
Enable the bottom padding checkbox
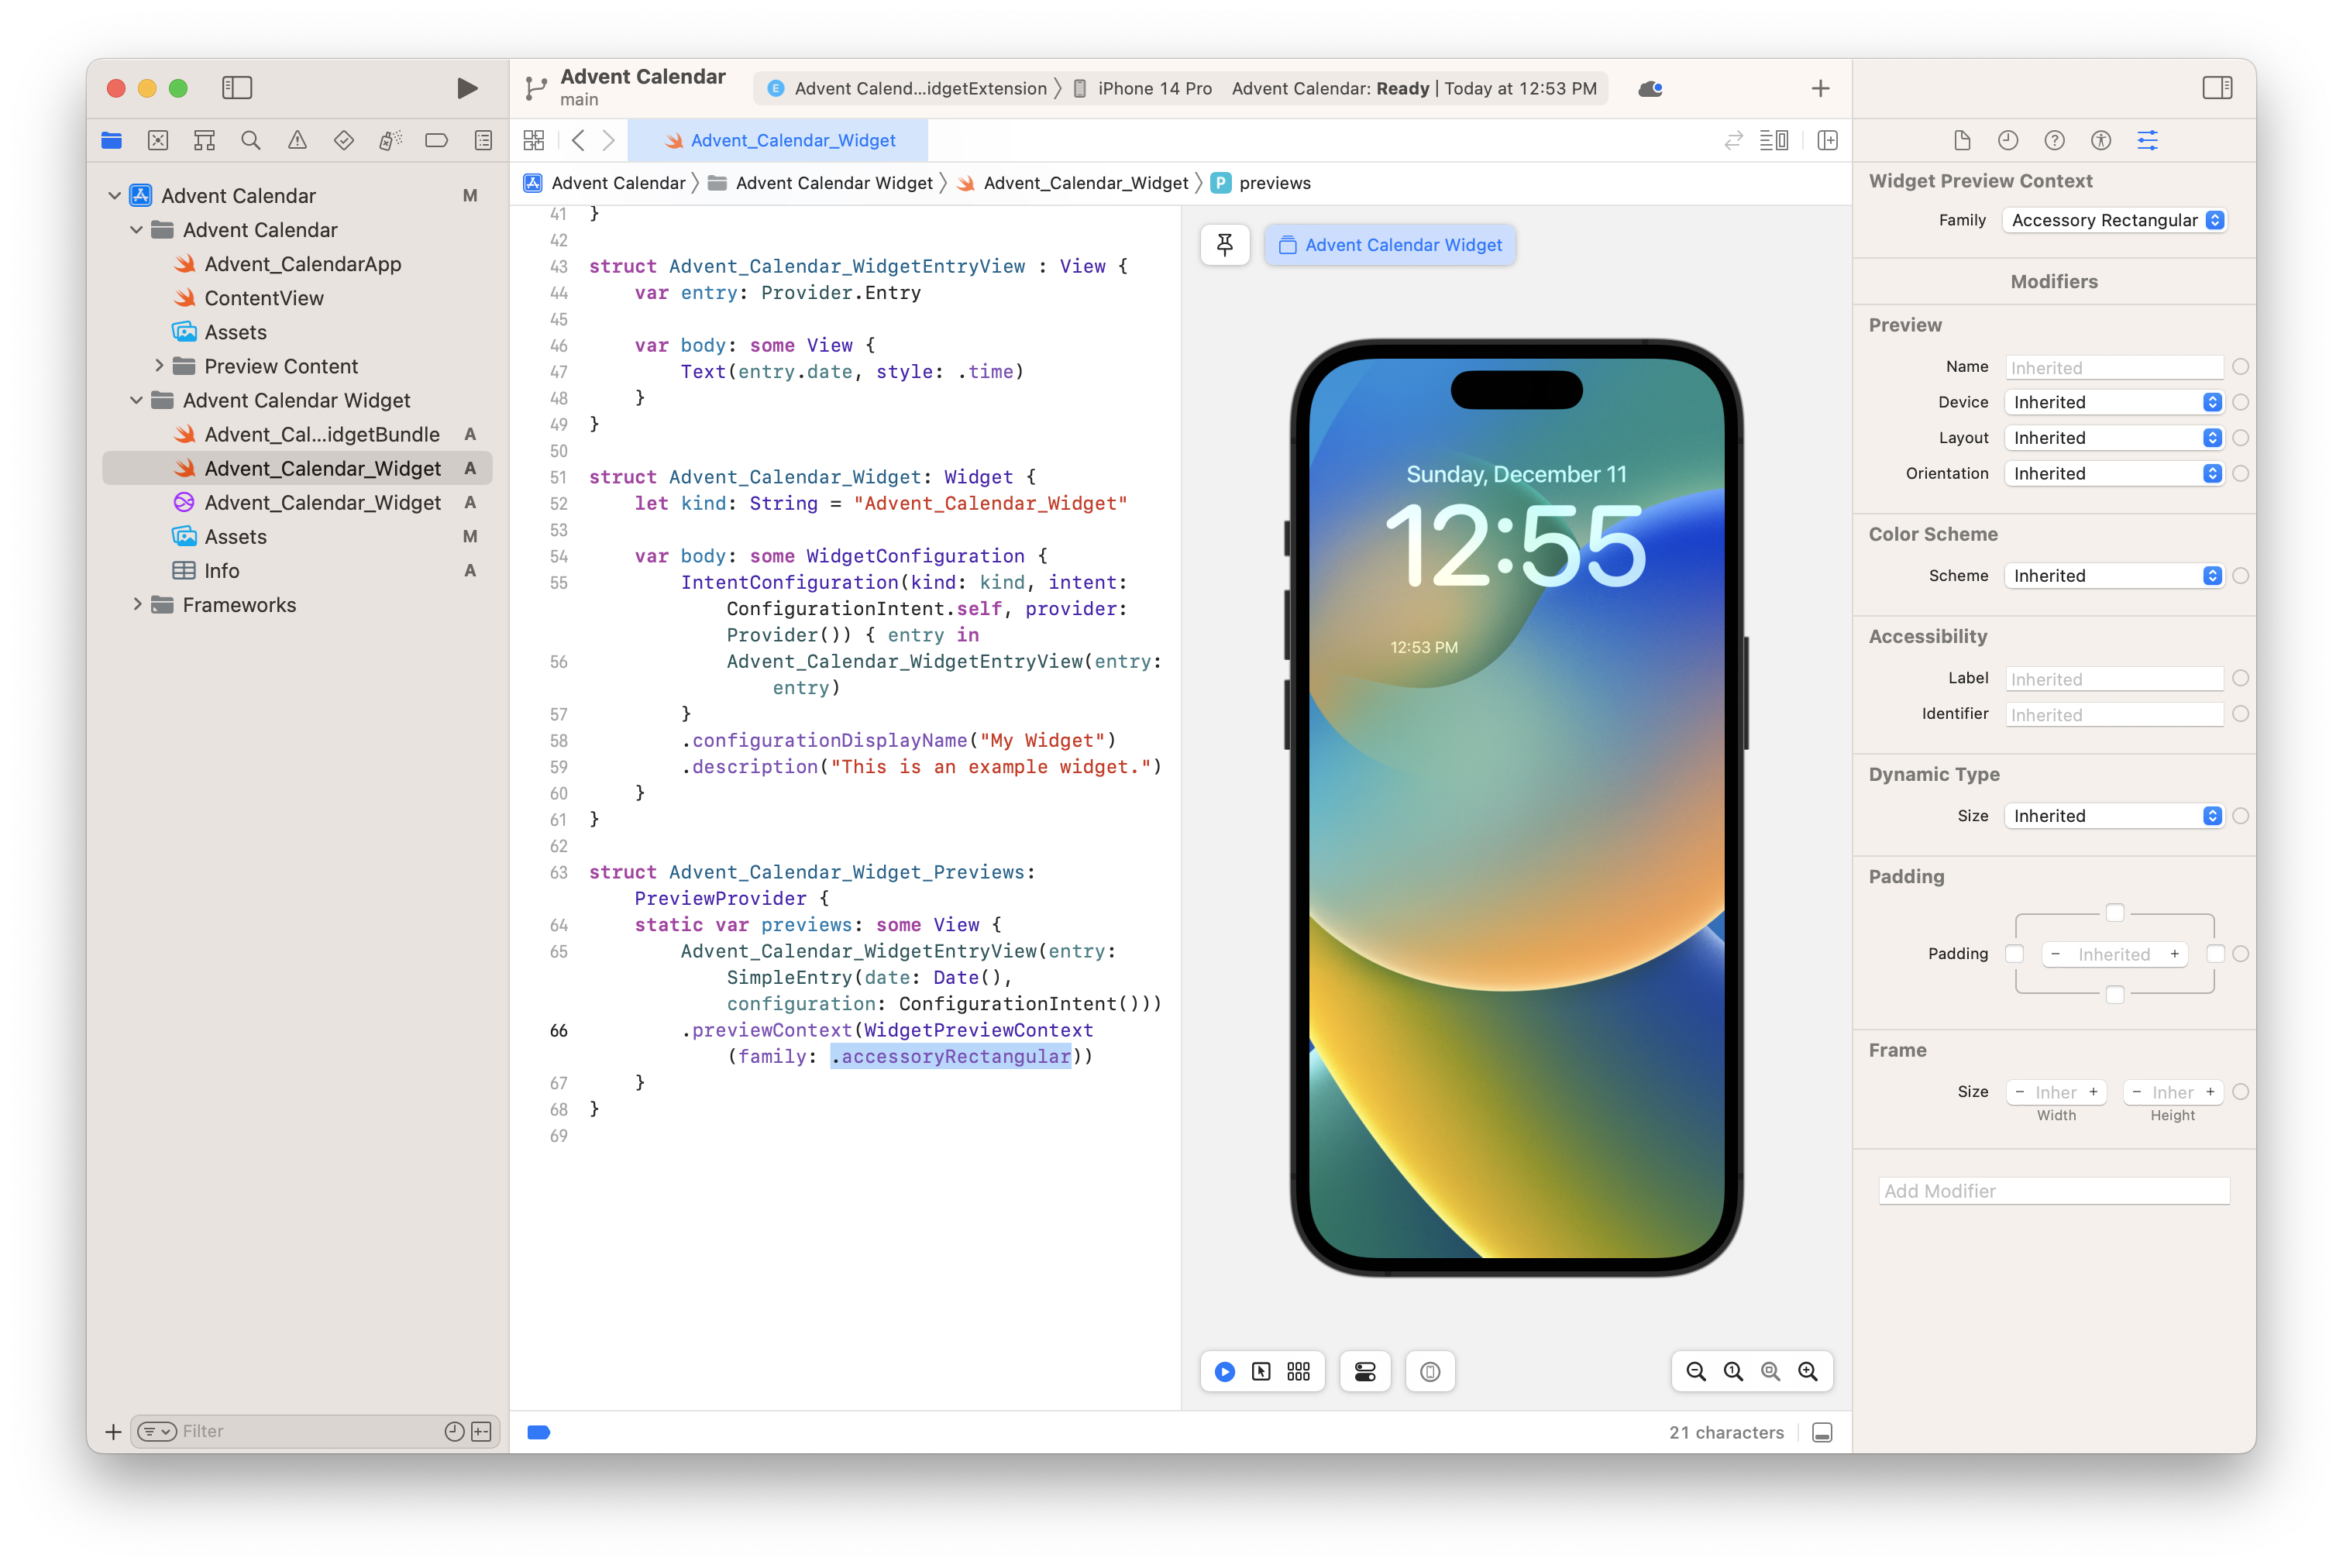tap(2114, 995)
